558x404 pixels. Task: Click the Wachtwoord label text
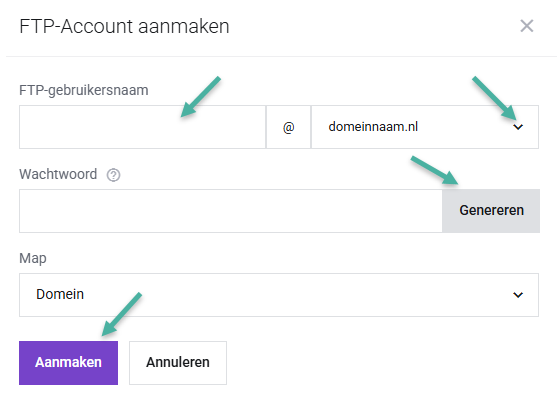tap(58, 174)
